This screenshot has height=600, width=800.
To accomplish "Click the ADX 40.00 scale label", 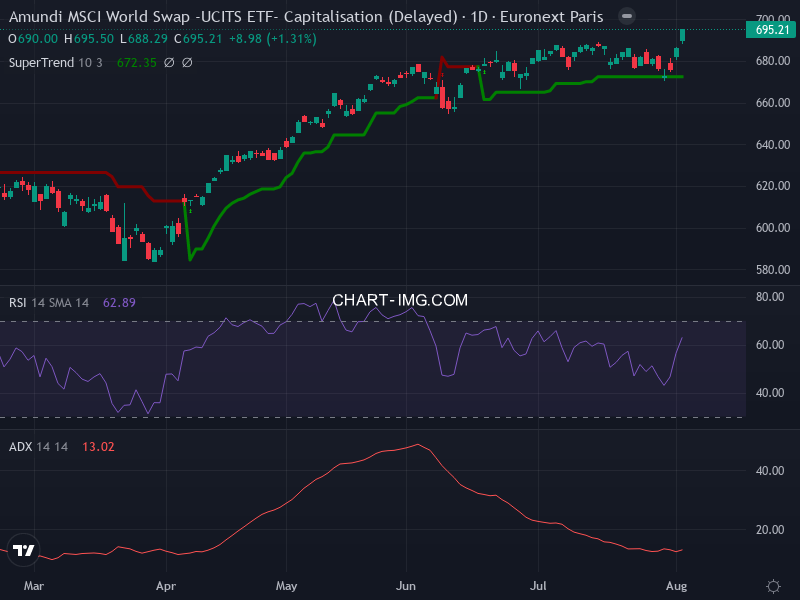I will [x=770, y=470].
